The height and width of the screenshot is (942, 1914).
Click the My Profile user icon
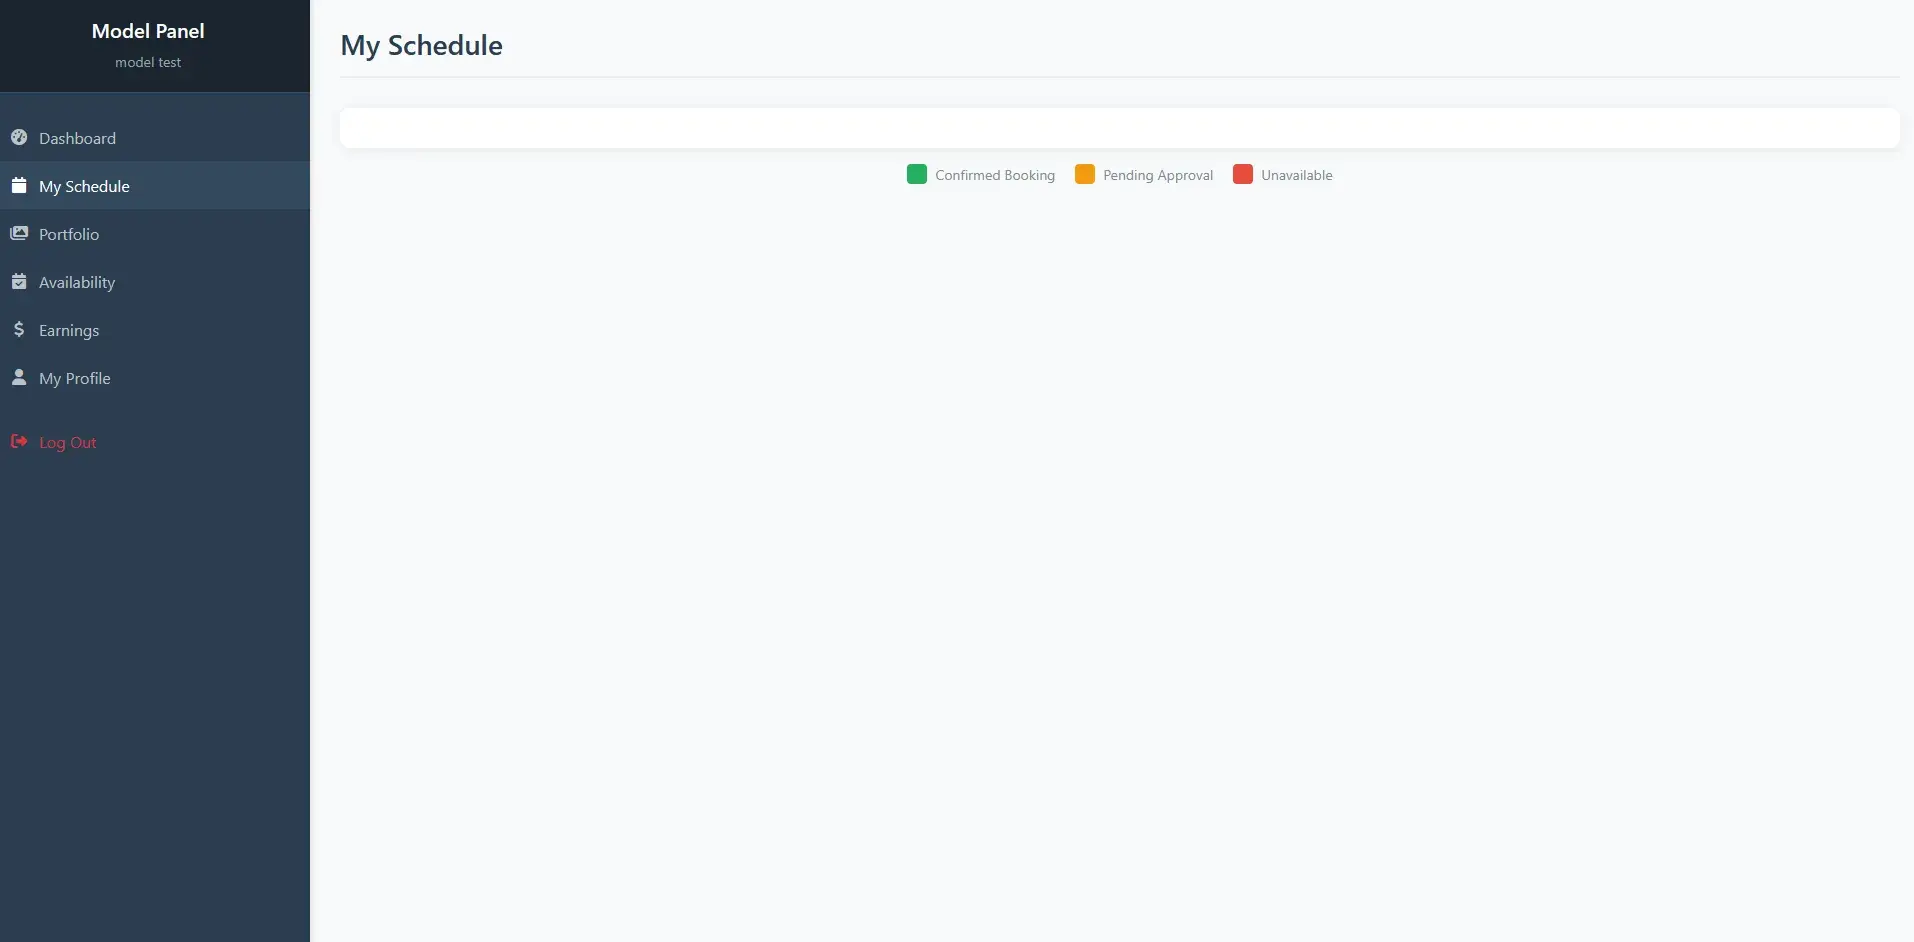(x=19, y=377)
